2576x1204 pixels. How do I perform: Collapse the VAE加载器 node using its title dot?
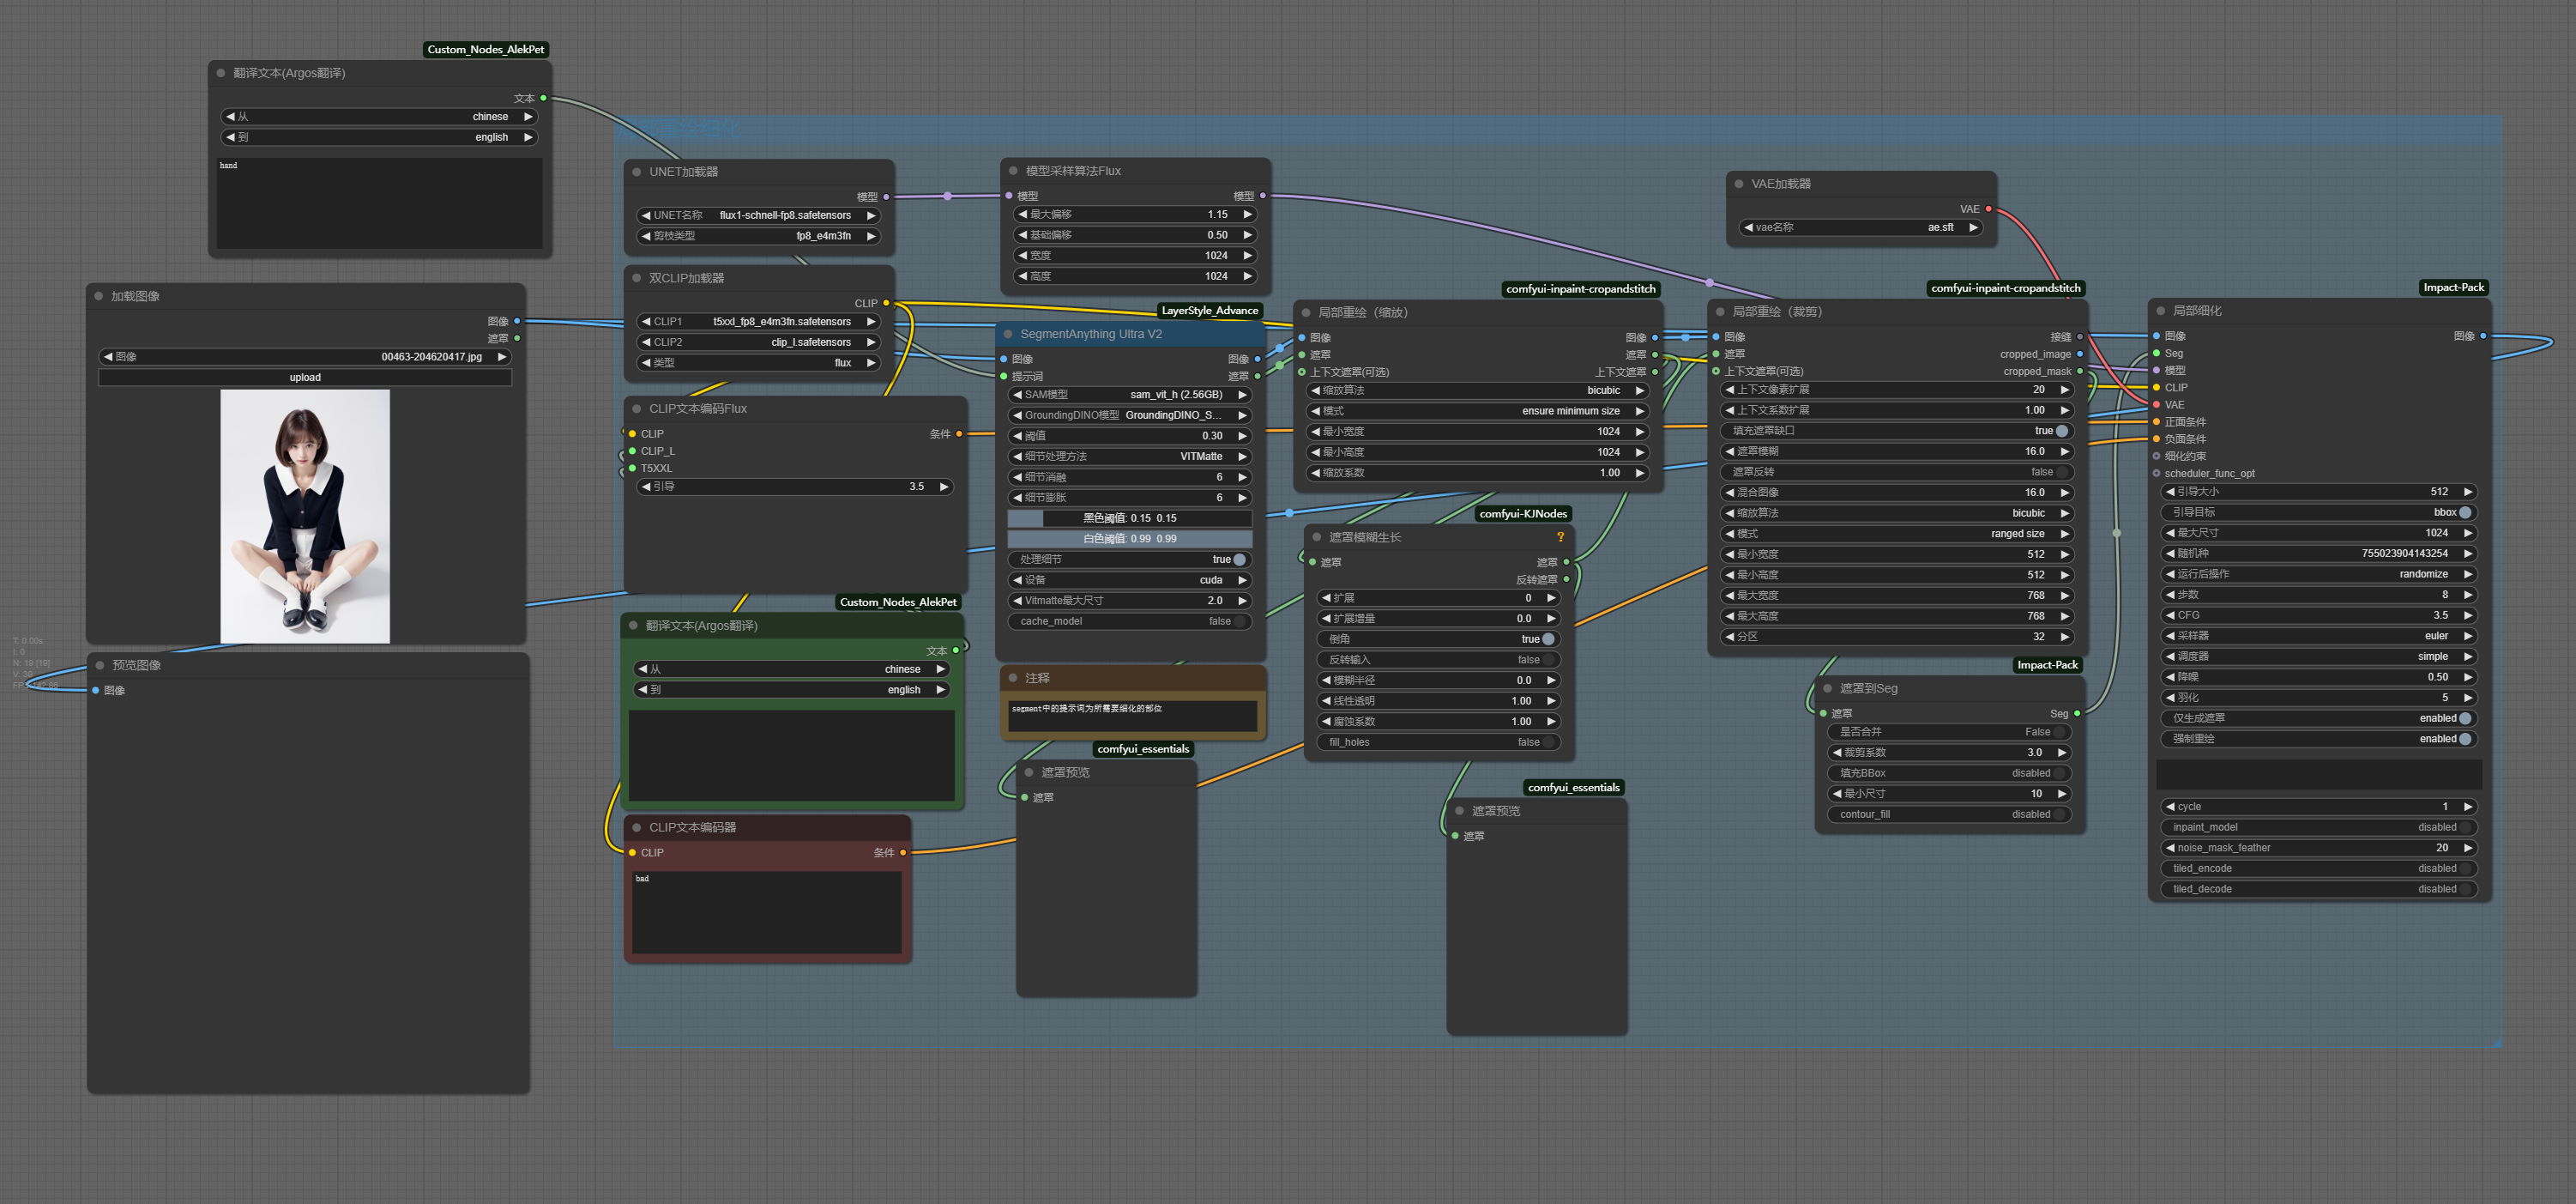[1739, 184]
